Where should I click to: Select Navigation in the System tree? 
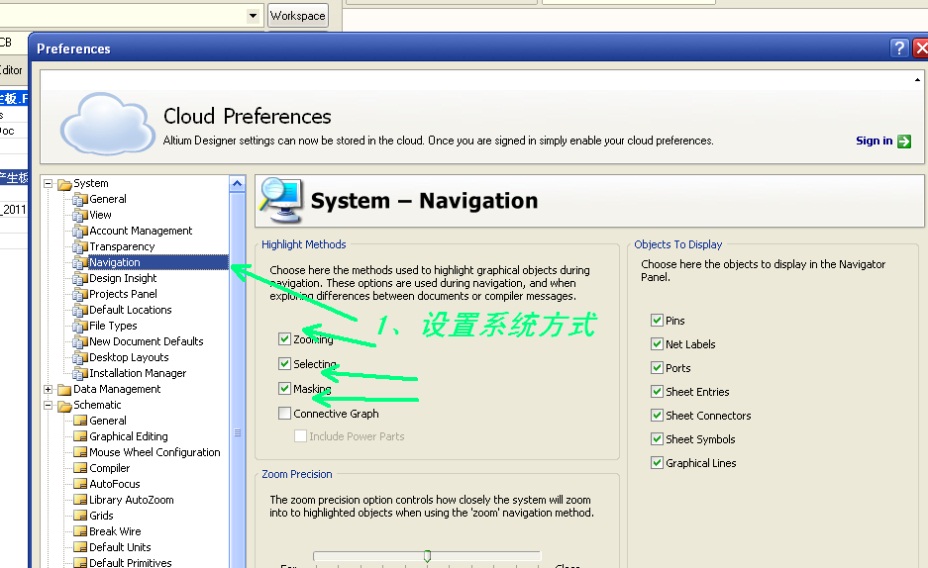coord(115,262)
